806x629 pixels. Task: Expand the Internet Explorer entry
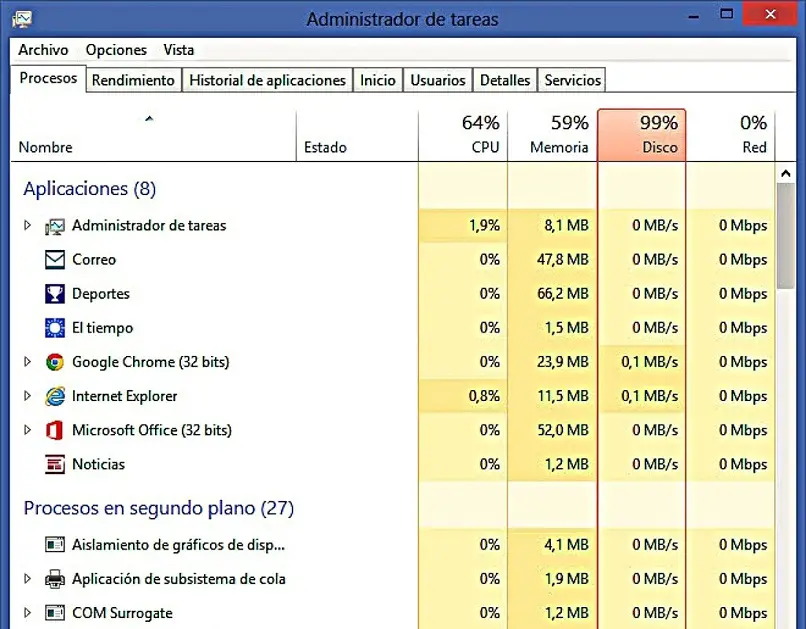pyautogui.click(x=27, y=396)
